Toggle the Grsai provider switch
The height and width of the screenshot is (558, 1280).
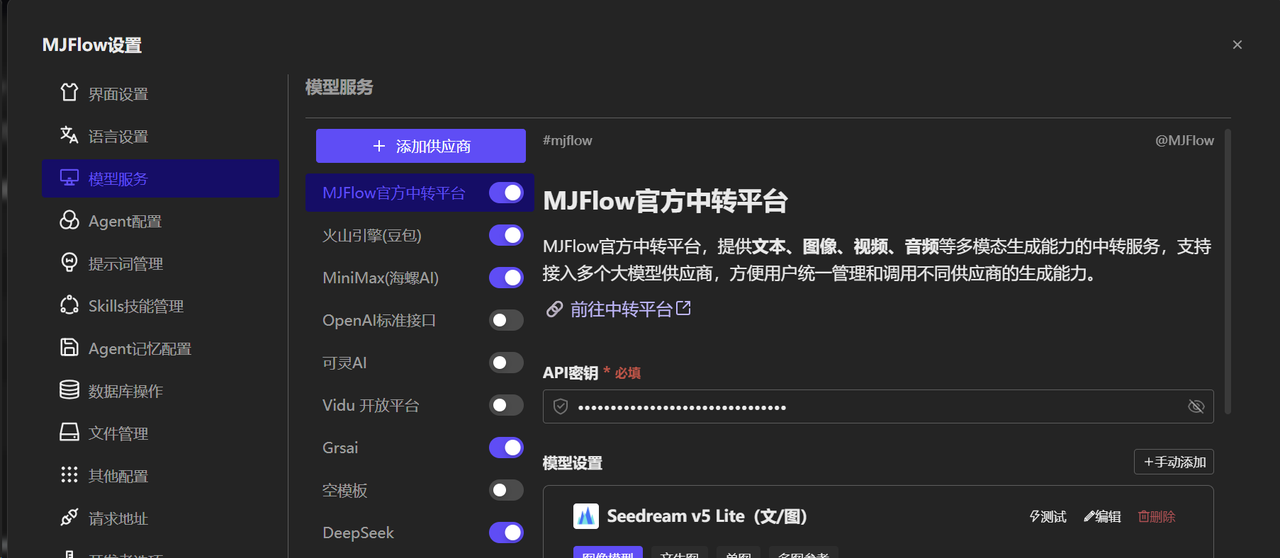point(506,448)
